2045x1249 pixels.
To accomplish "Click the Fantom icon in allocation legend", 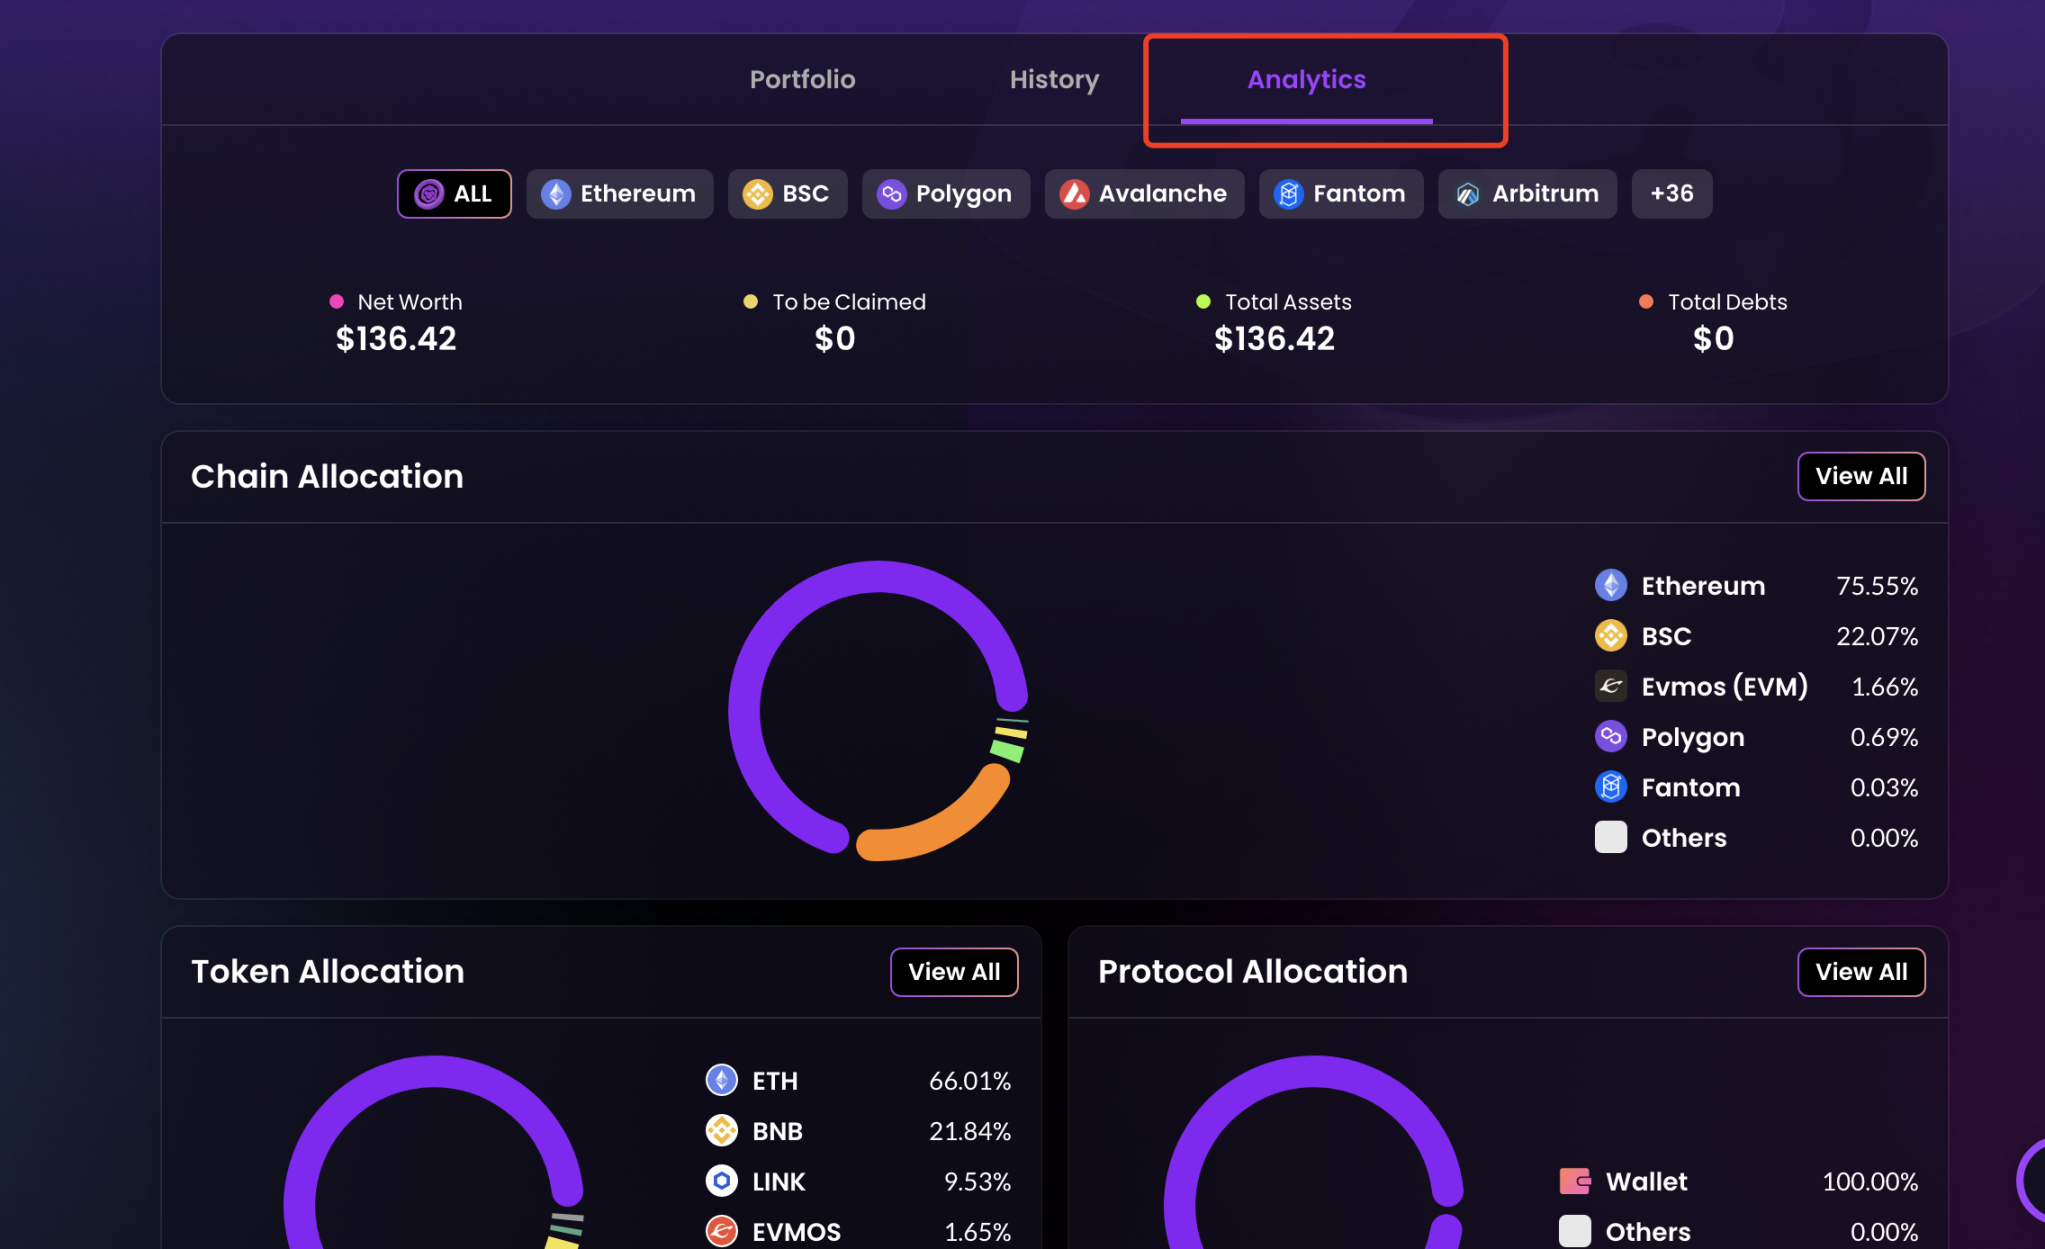I will (x=1610, y=787).
